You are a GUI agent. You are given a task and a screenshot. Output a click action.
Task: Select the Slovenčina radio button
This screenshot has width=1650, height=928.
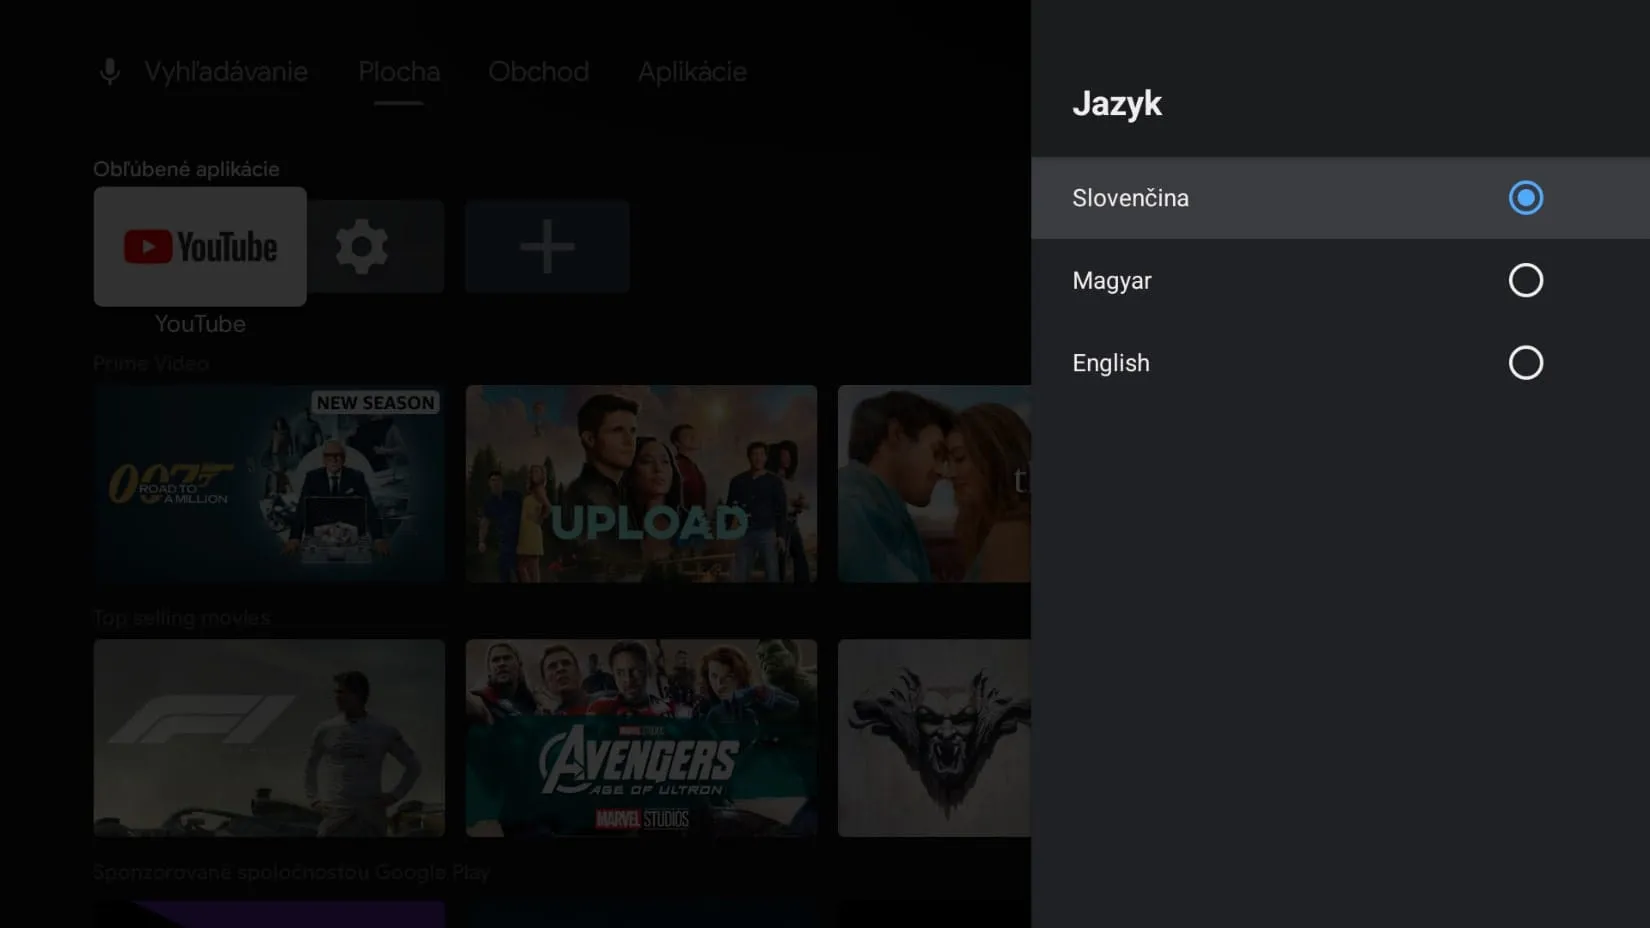tap(1525, 198)
